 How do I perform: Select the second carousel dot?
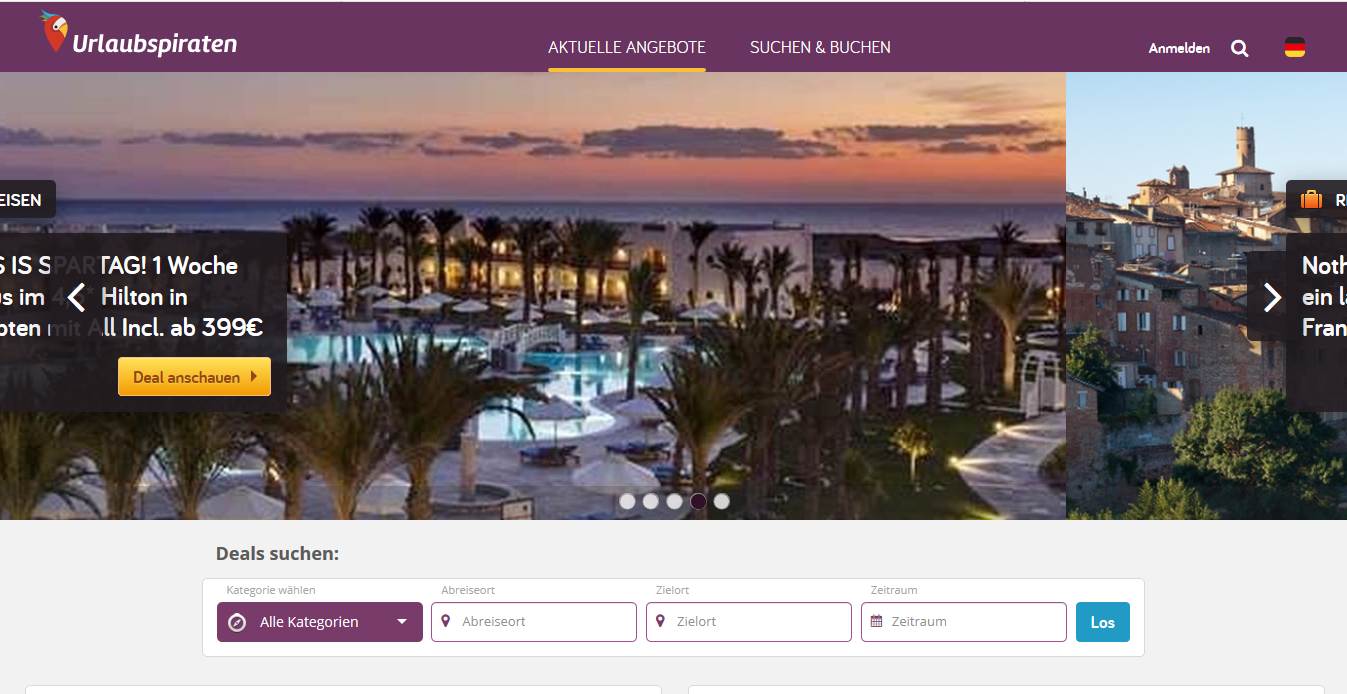click(x=651, y=501)
